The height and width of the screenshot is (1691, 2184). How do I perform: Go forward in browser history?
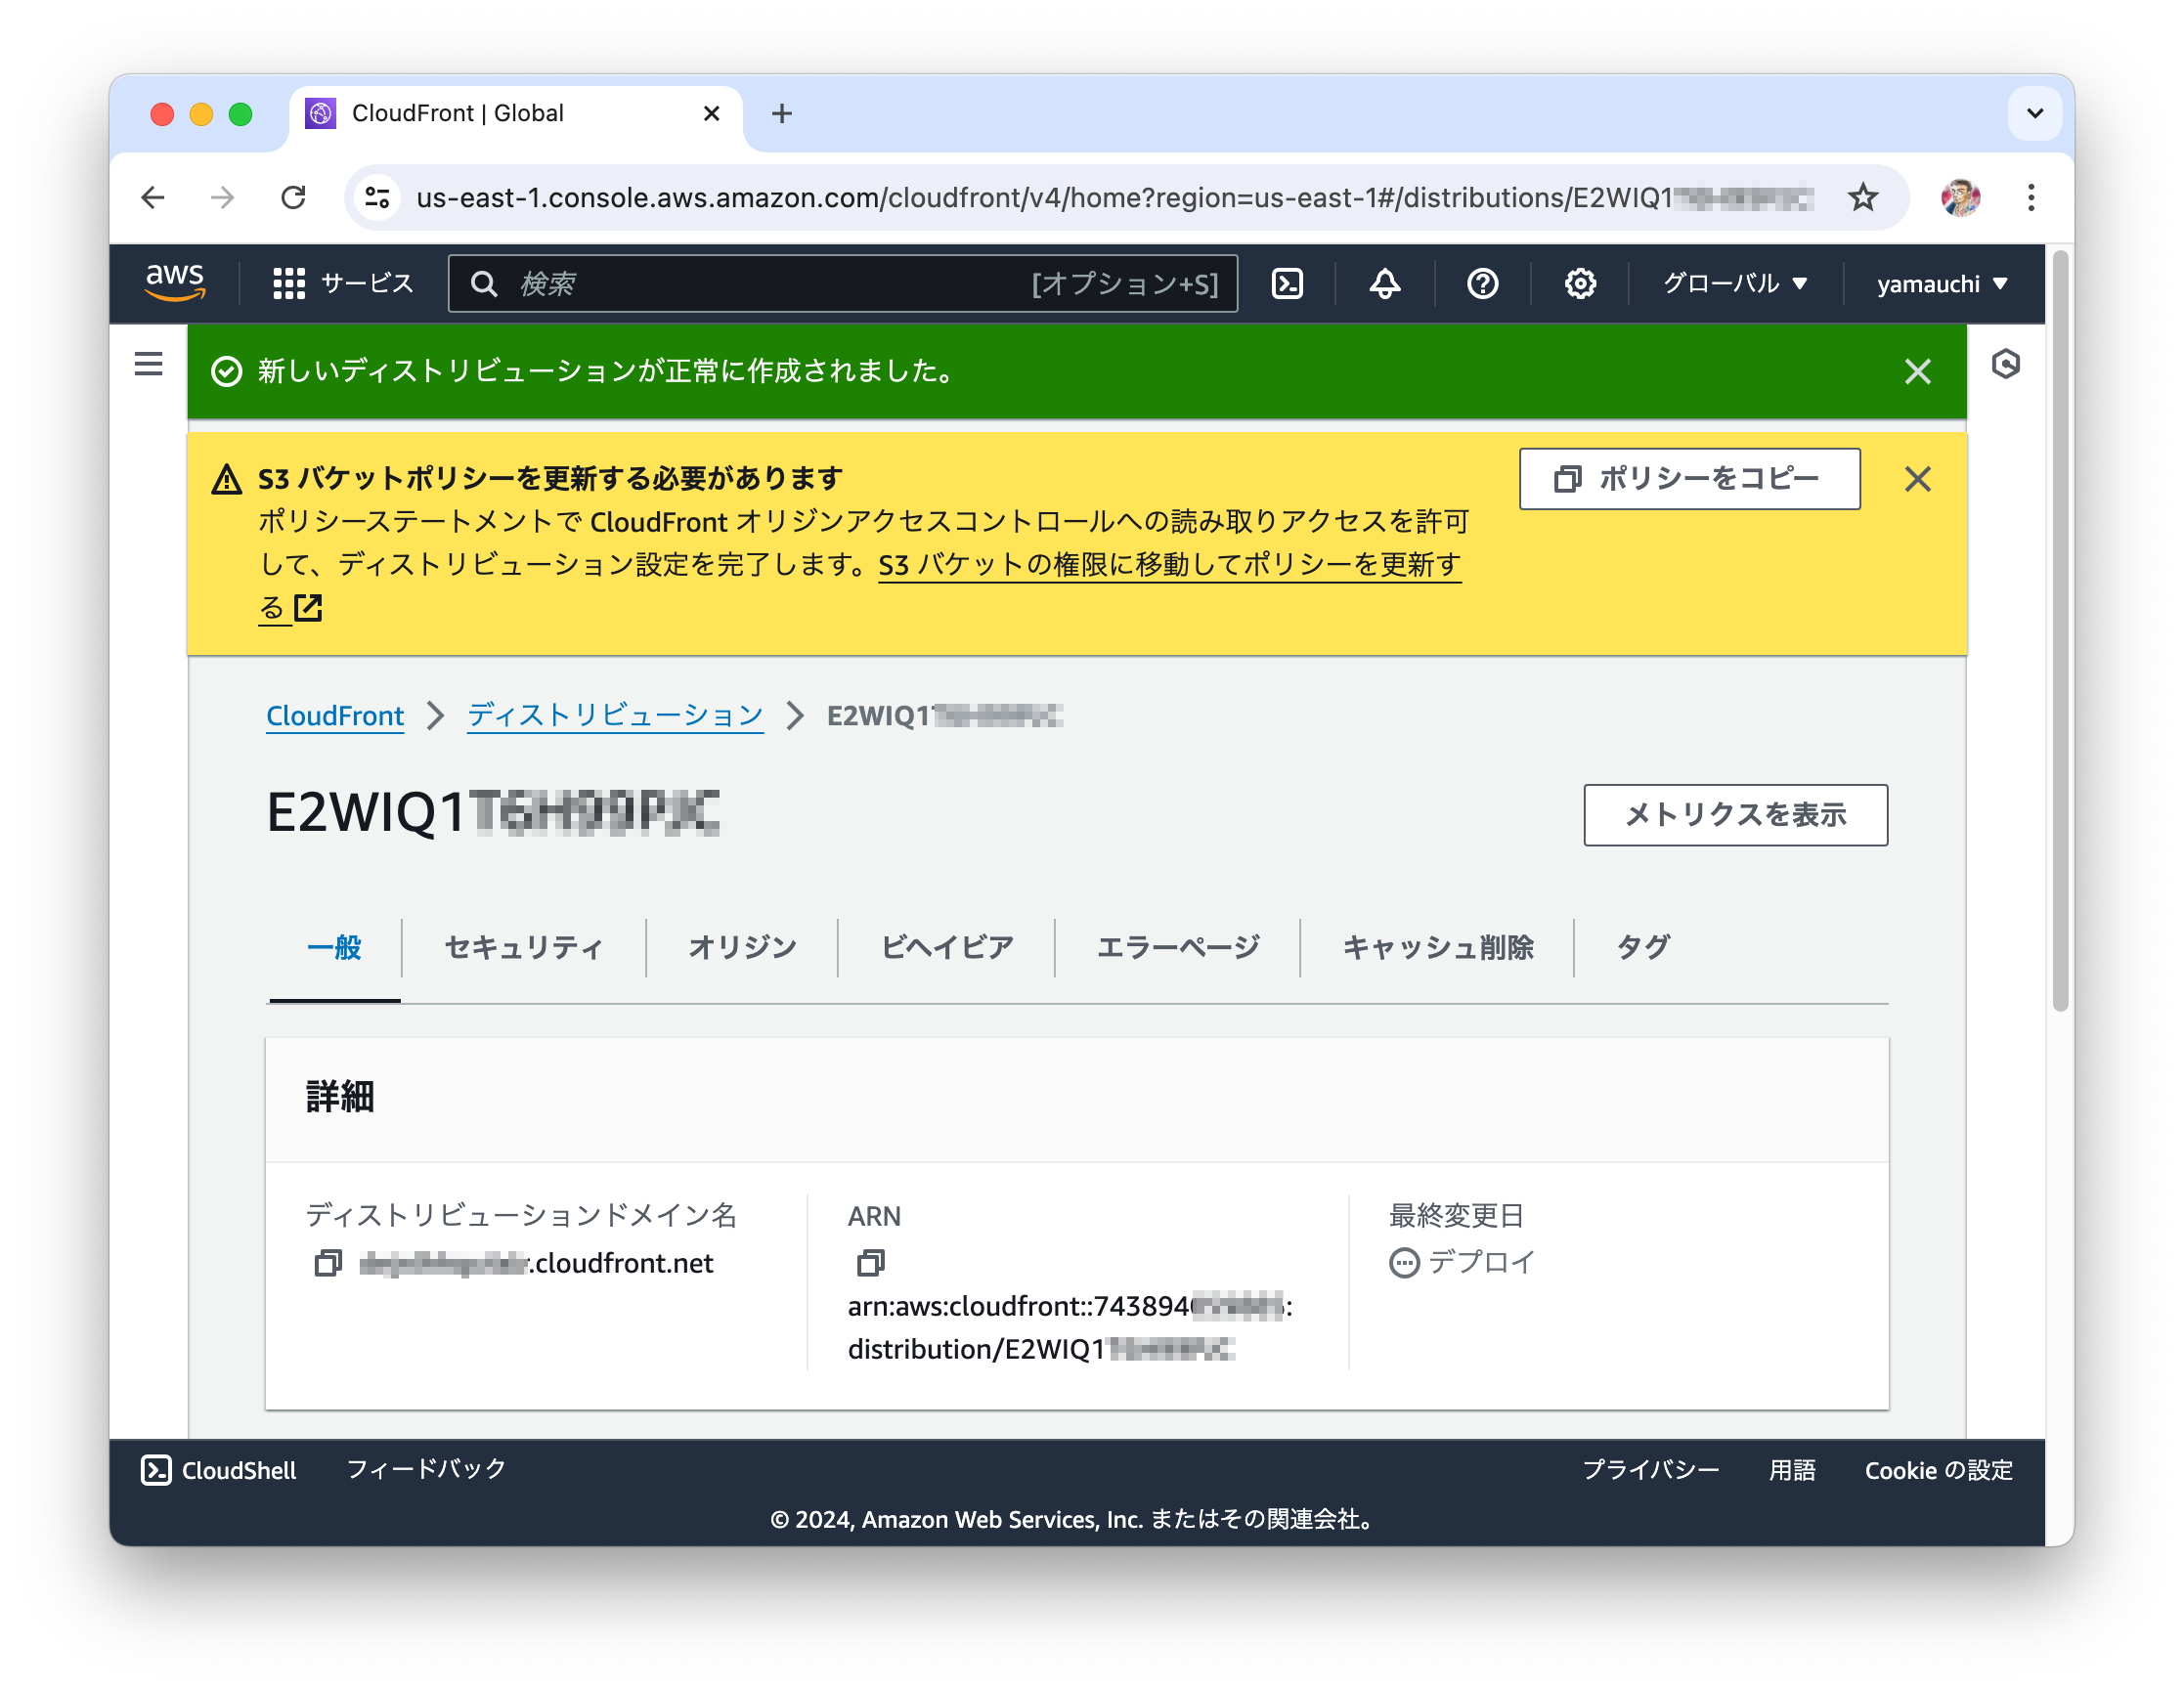[x=223, y=198]
